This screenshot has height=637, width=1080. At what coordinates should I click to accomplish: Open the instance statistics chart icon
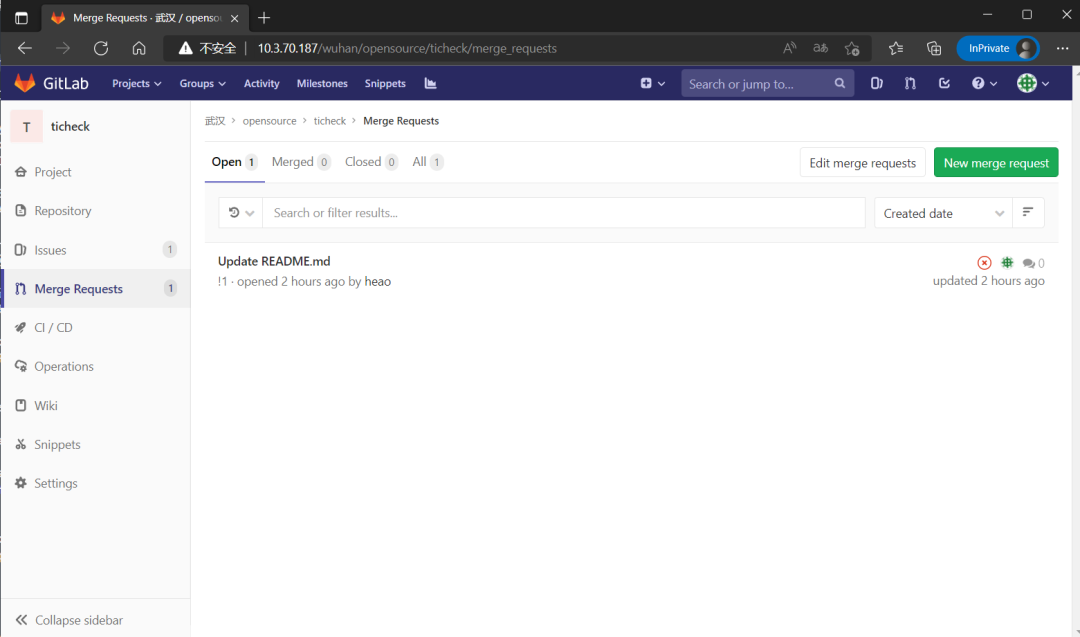click(430, 84)
